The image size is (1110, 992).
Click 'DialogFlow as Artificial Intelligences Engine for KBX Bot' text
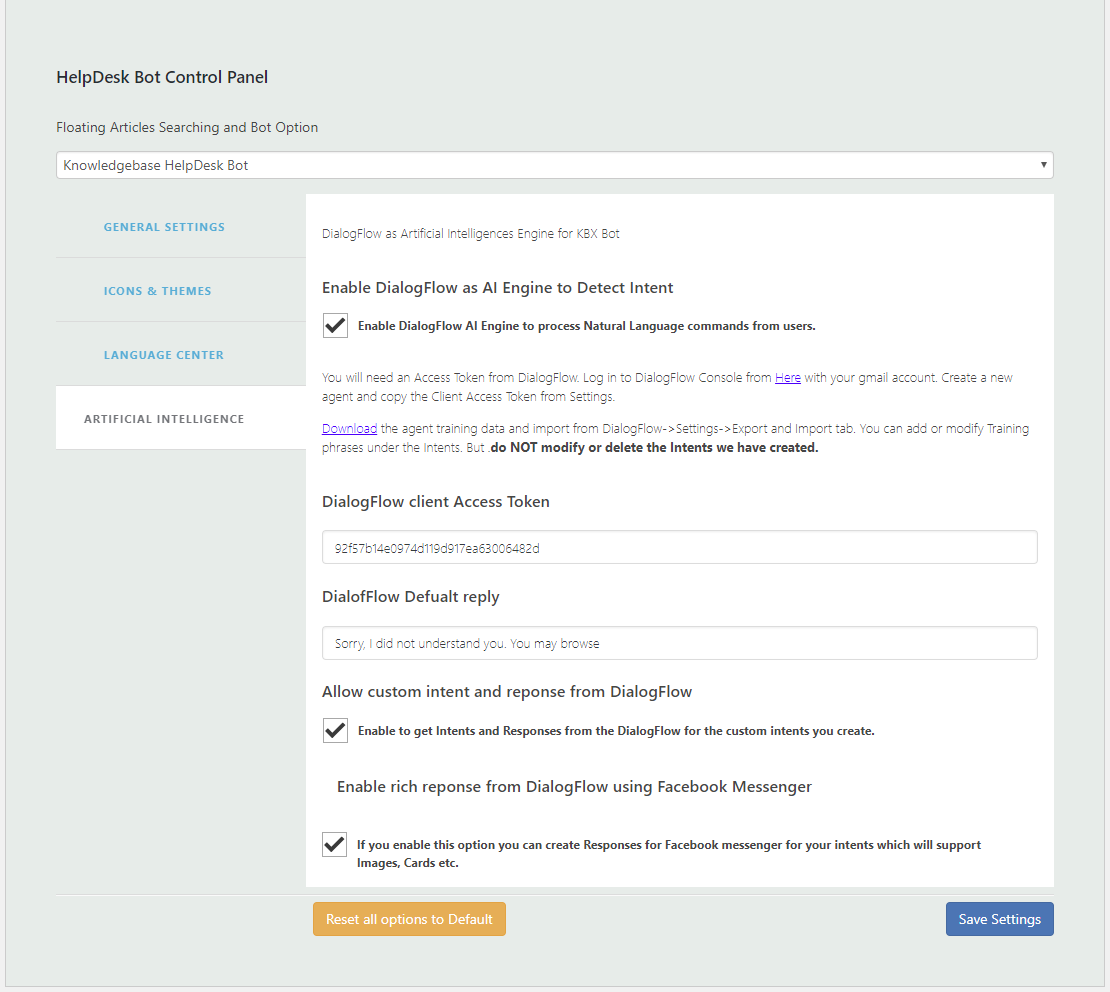pos(471,234)
